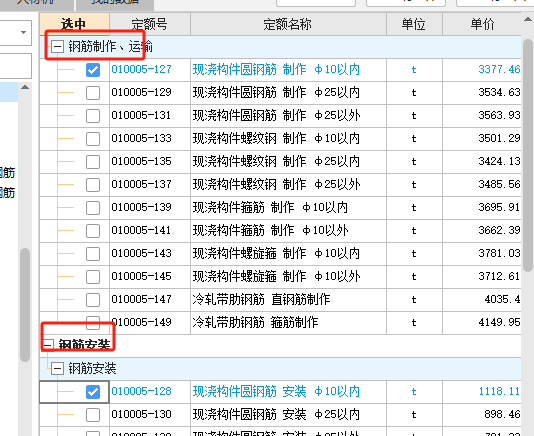534x436 pixels.
Task: Tick the checkbox for 010005-131
Action: [x=93, y=116]
